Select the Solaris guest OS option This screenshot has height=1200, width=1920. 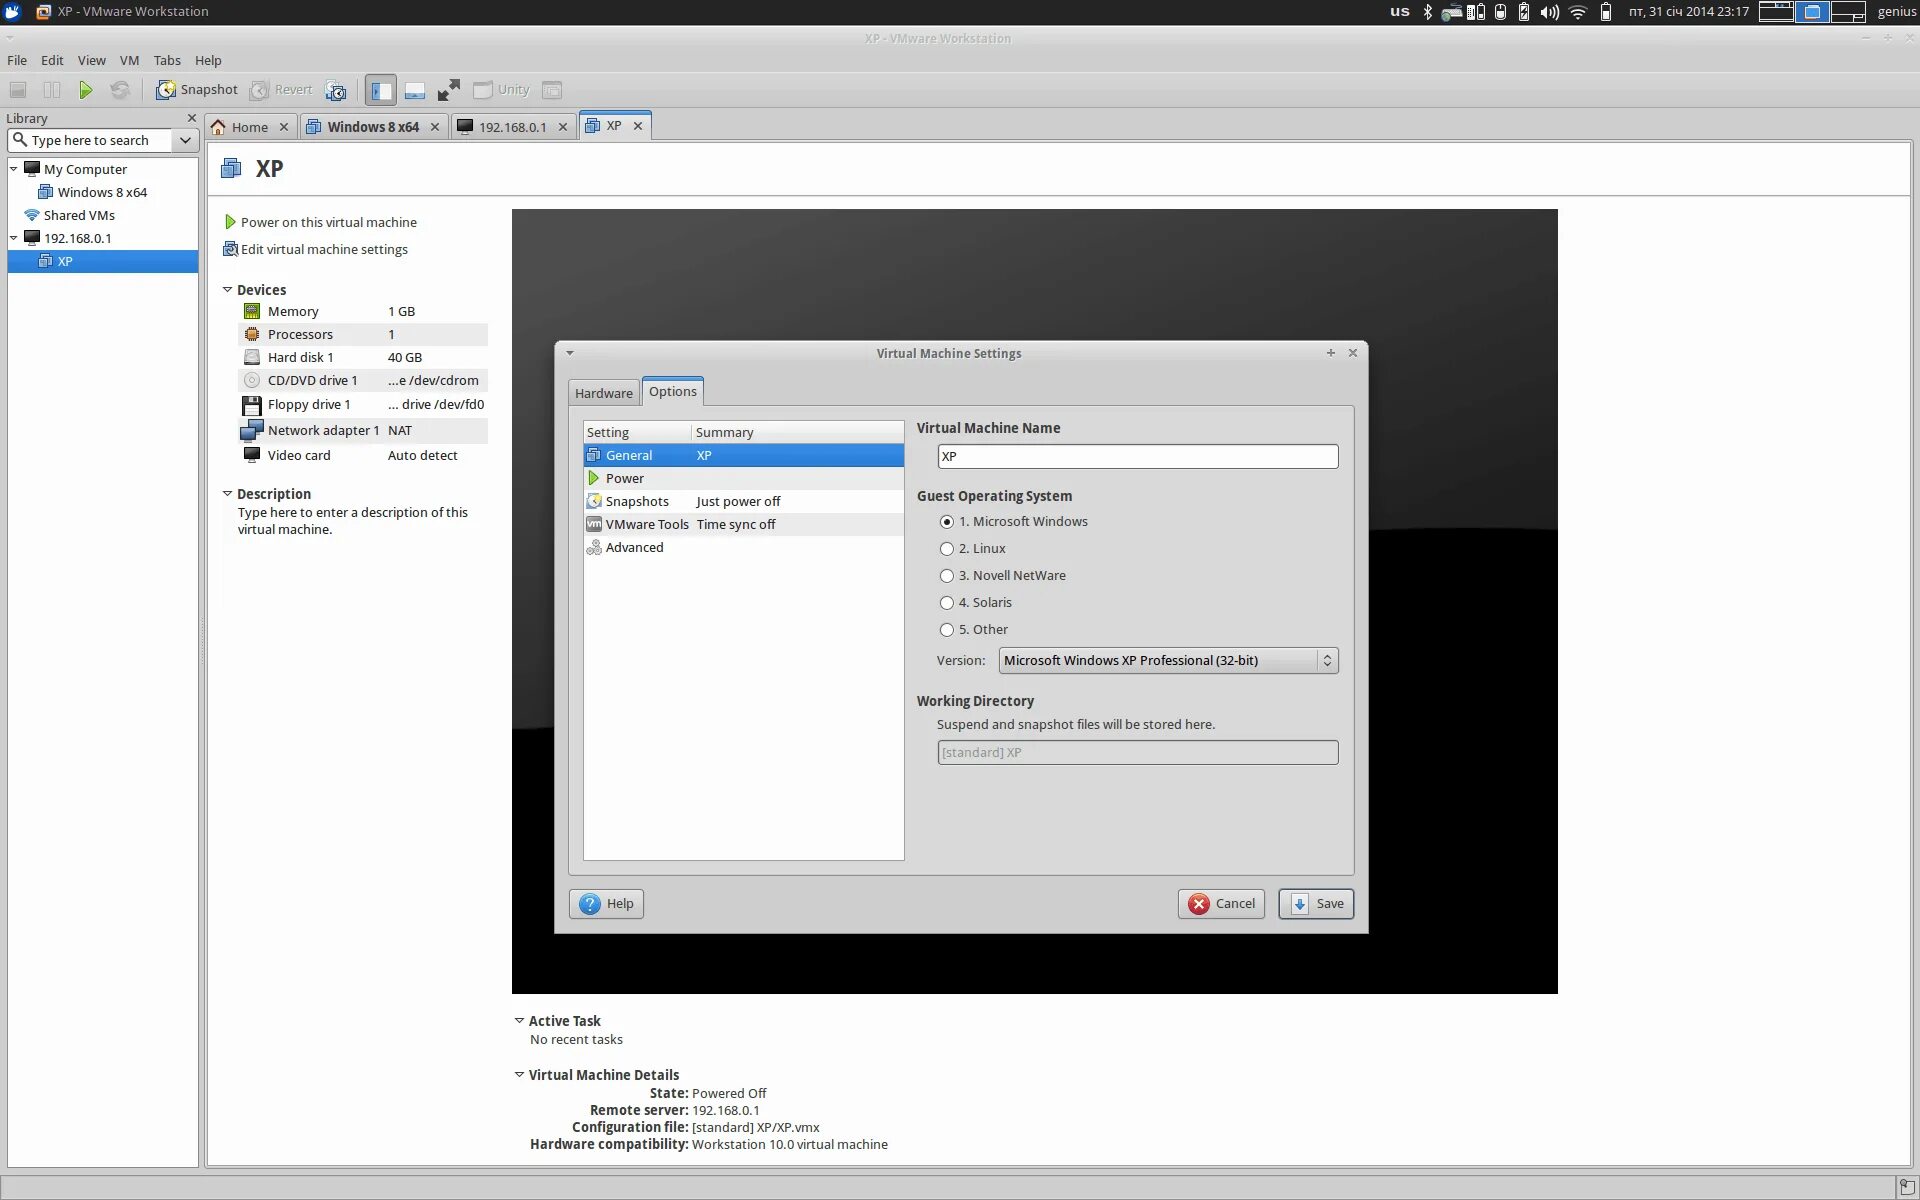click(946, 603)
